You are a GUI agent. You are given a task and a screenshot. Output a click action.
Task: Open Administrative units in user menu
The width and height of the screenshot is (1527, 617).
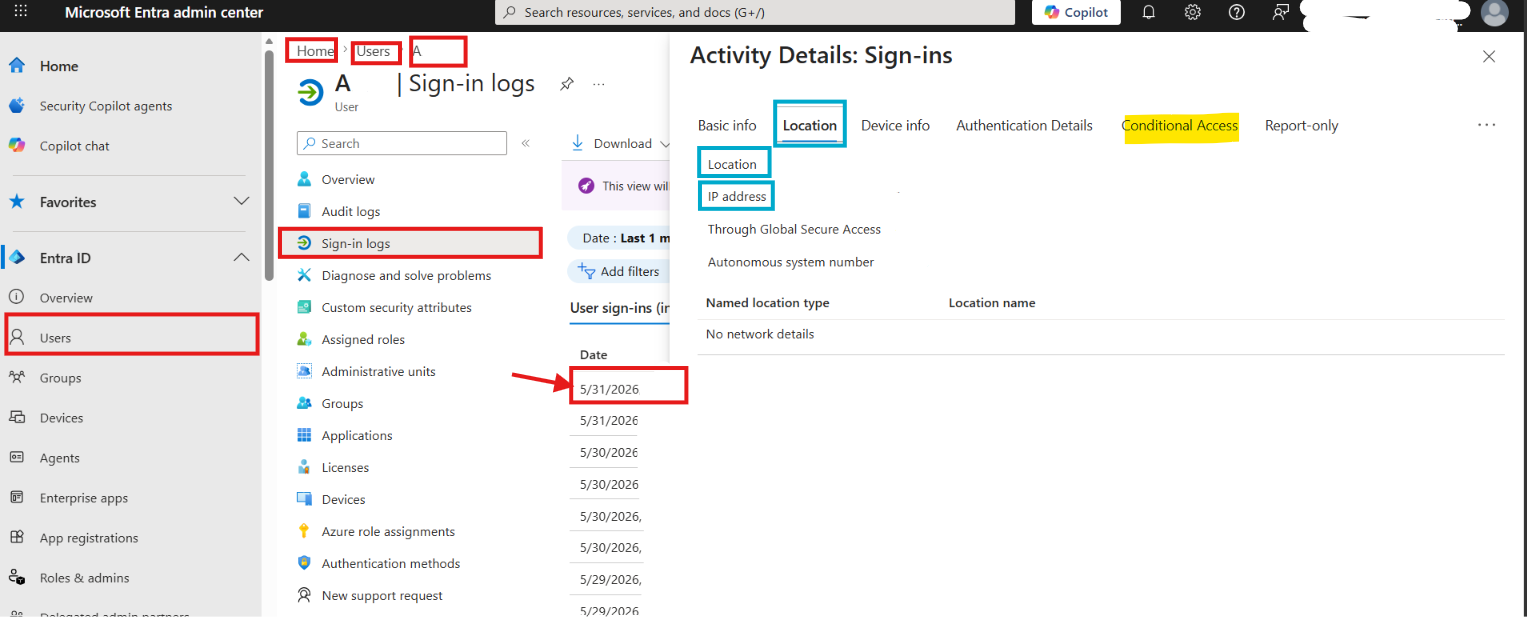(378, 372)
